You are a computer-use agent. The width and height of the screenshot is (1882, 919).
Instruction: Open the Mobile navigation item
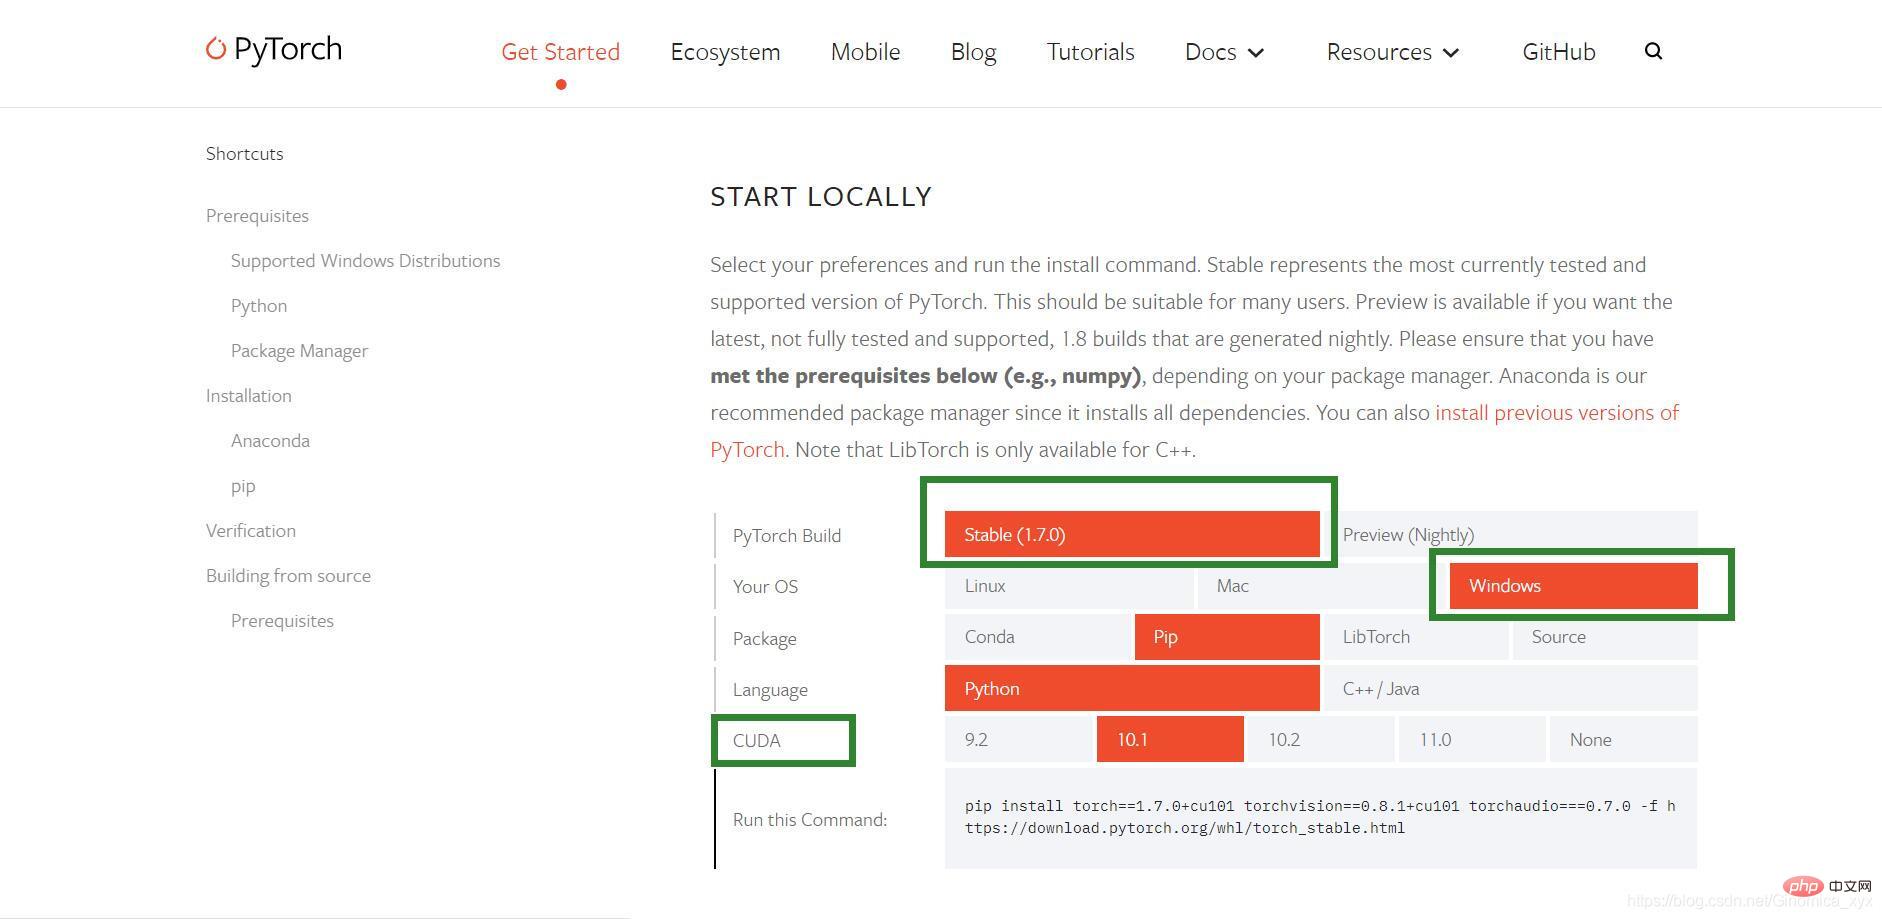865,52
